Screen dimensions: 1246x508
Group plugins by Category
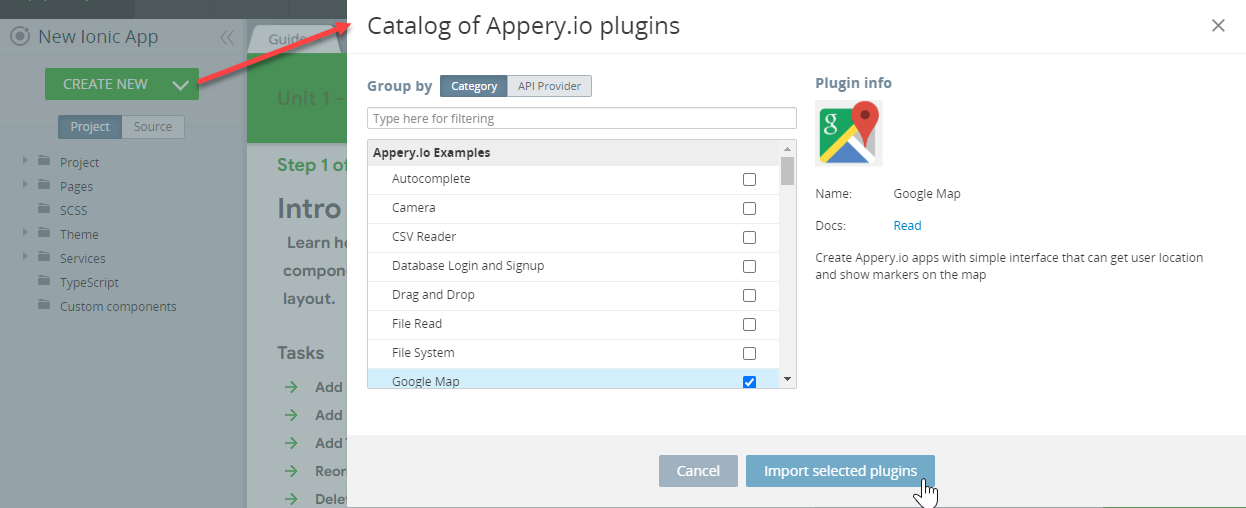click(474, 86)
